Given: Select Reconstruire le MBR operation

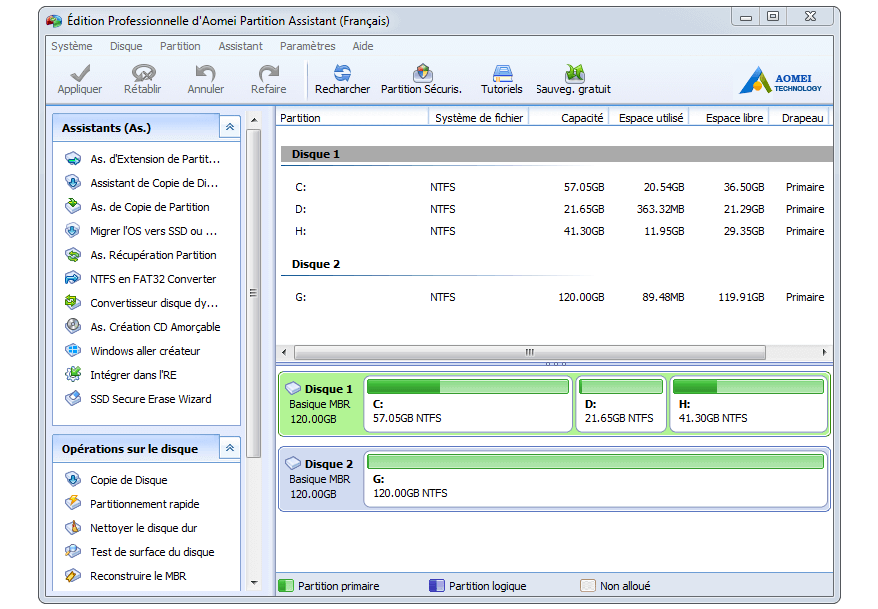Looking at the screenshot, I should [138, 576].
